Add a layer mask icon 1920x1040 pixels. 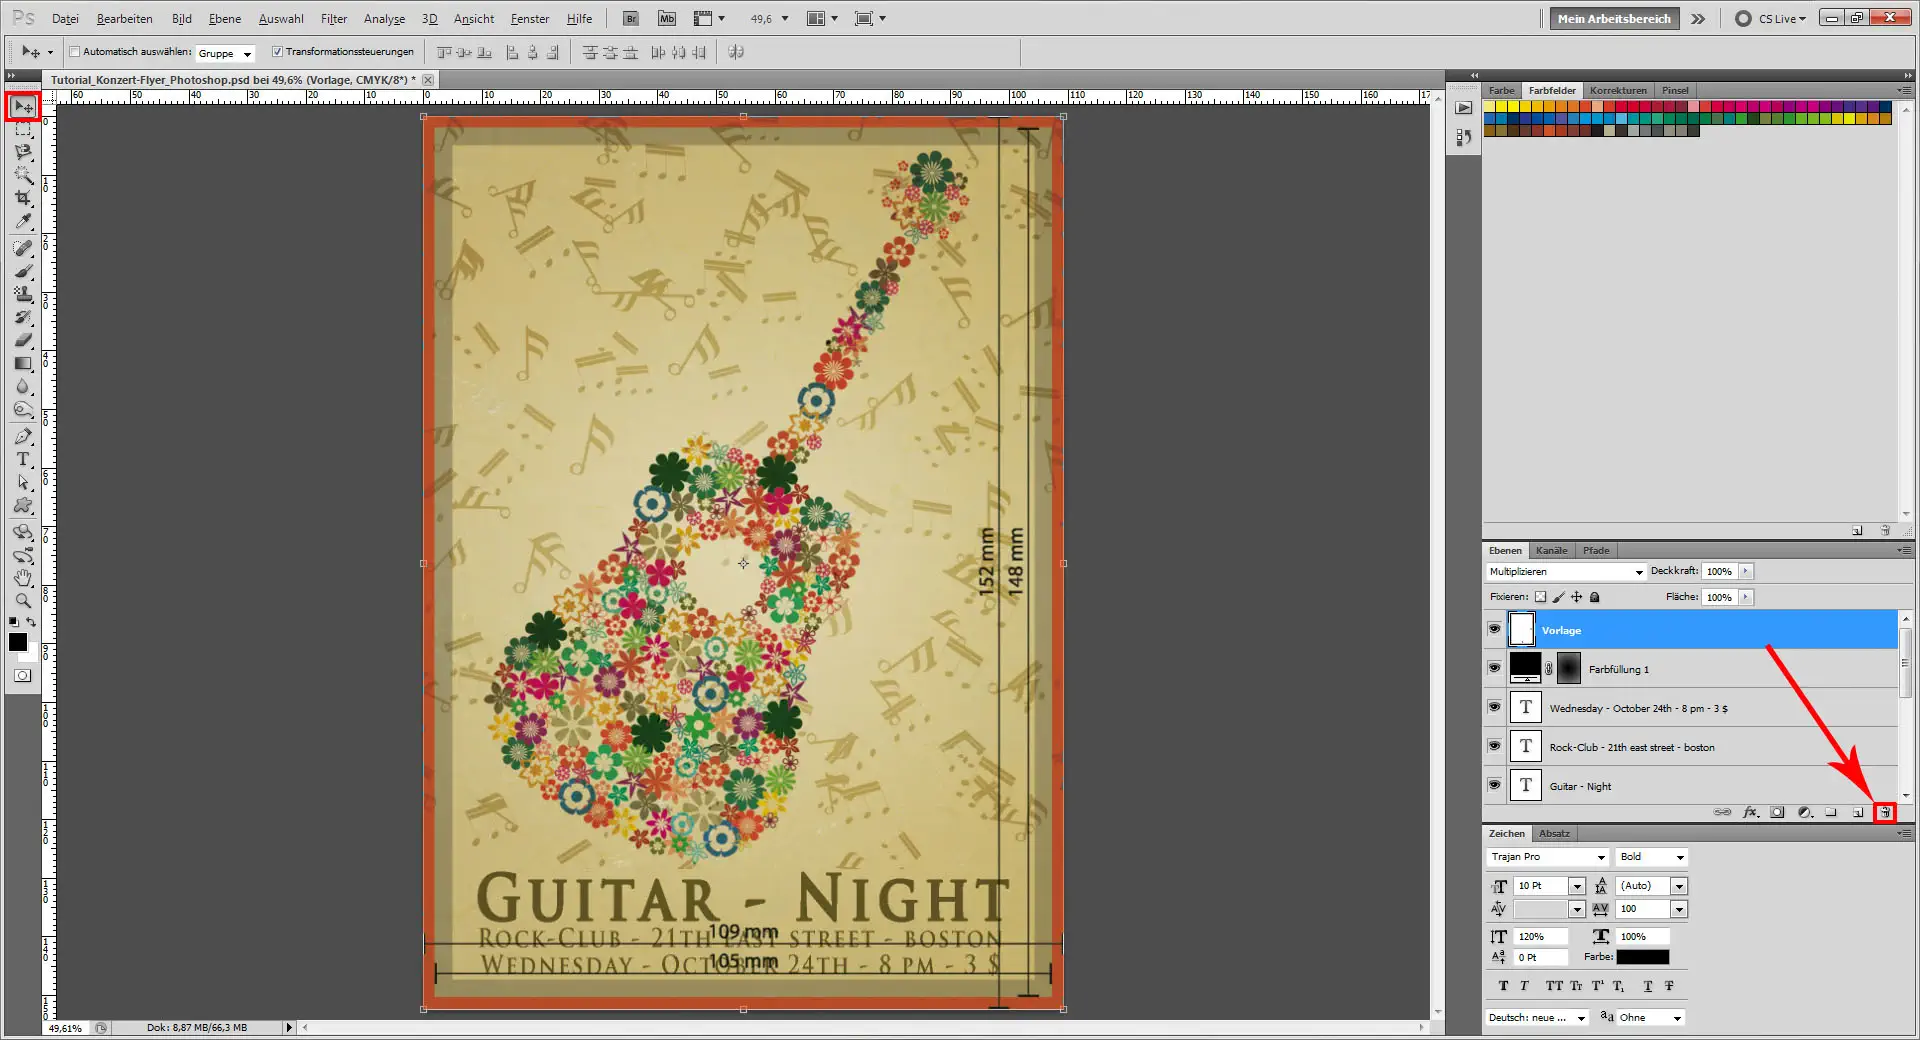pos(1777,812)
